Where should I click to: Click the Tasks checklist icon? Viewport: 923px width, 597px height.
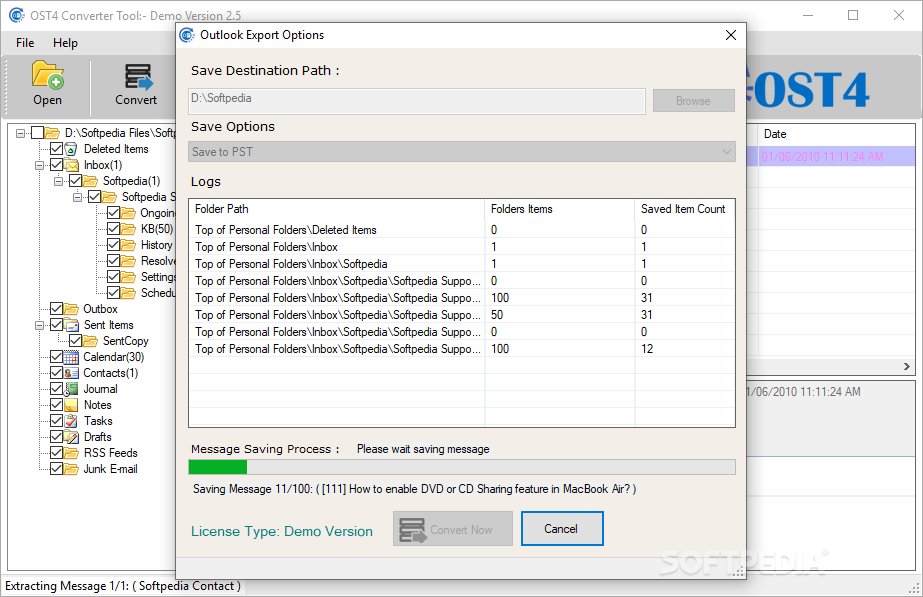(x=71, y=421)
